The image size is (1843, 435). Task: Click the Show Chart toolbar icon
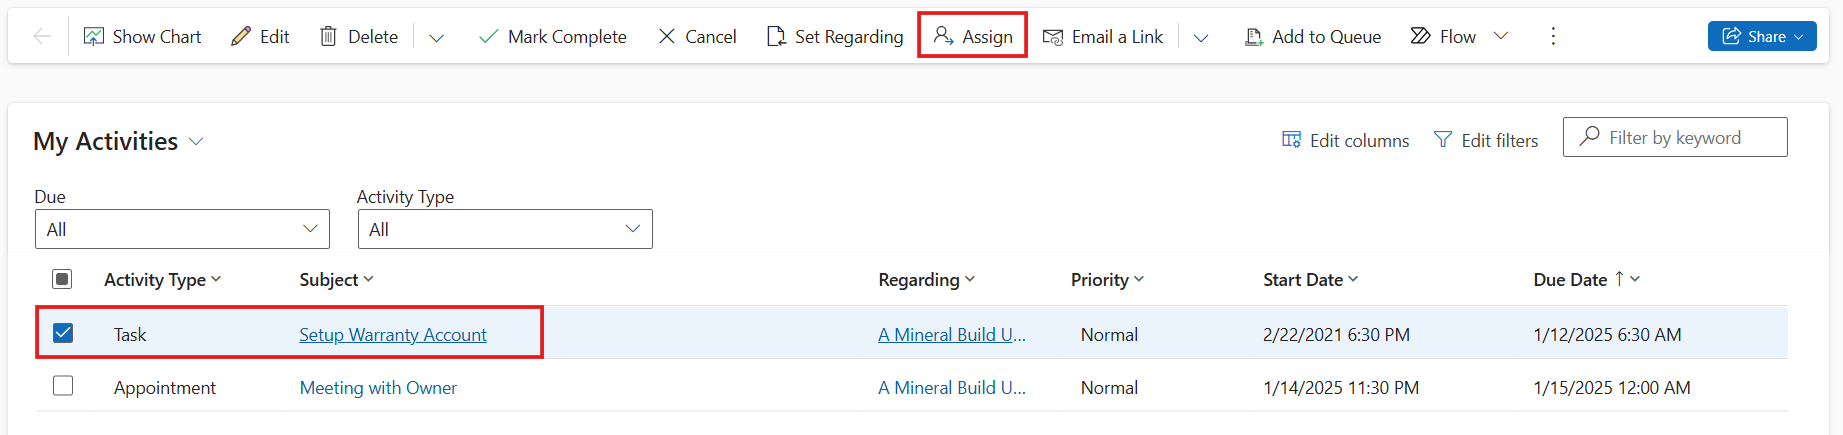(x=94, y=37)
